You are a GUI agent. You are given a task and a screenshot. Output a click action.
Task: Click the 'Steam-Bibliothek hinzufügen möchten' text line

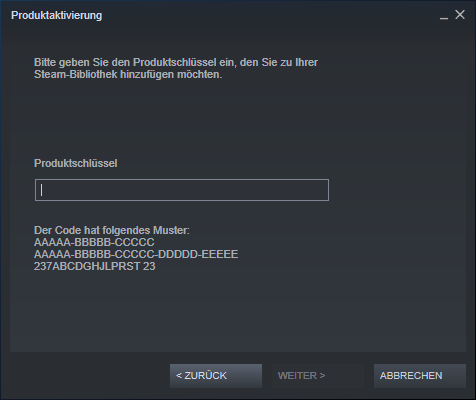pos(128,74)
